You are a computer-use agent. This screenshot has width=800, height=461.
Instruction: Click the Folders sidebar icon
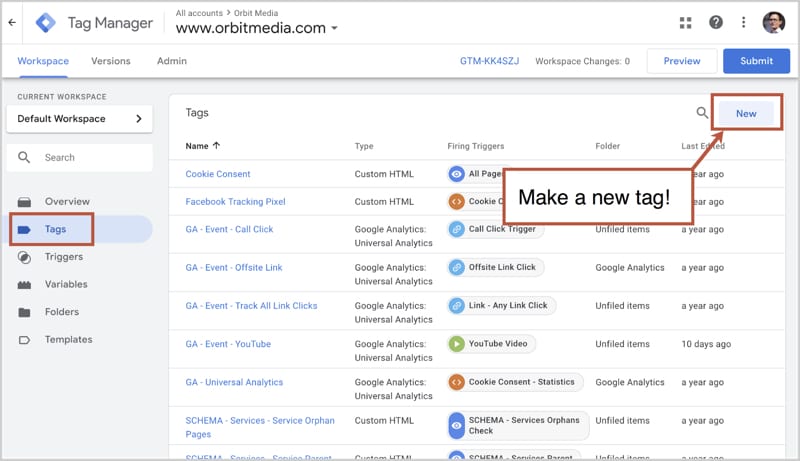click(x=24, y=312)
